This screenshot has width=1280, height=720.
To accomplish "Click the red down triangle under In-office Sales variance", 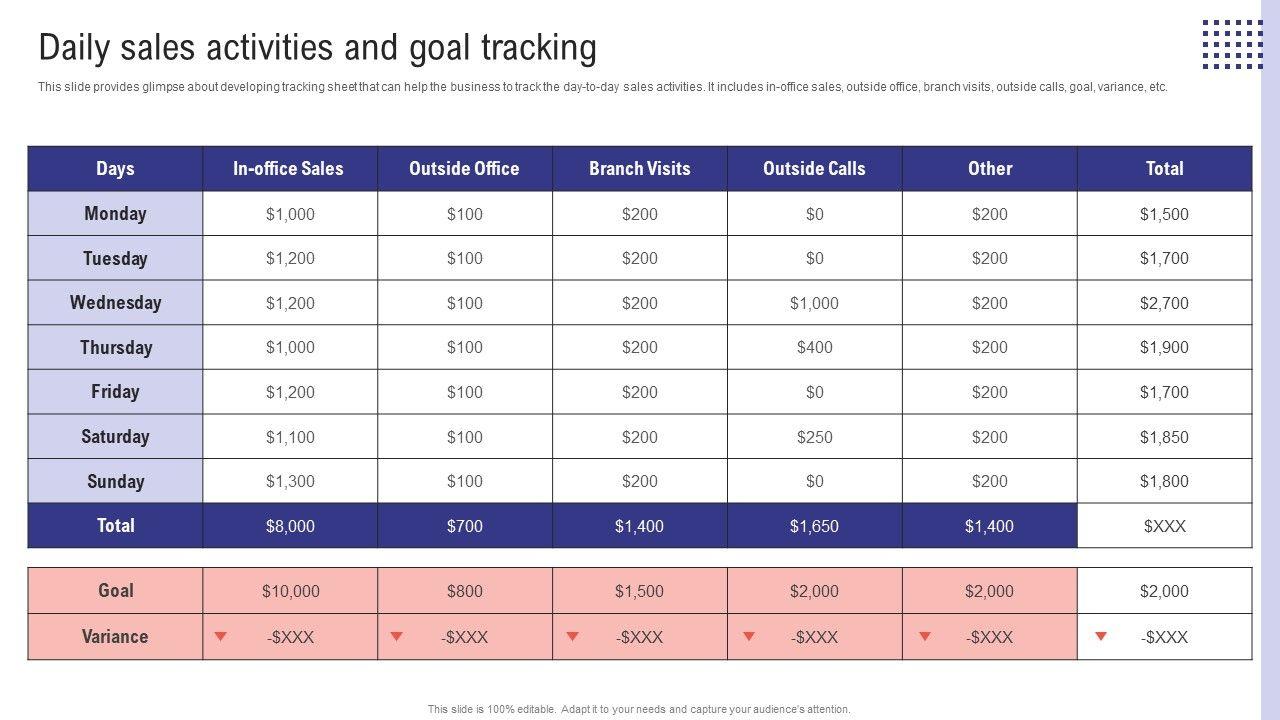I will [x=221, y=636].
